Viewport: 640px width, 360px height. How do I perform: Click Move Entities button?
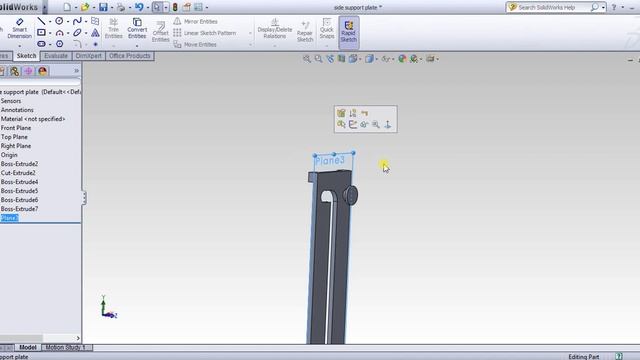[195, 44]
